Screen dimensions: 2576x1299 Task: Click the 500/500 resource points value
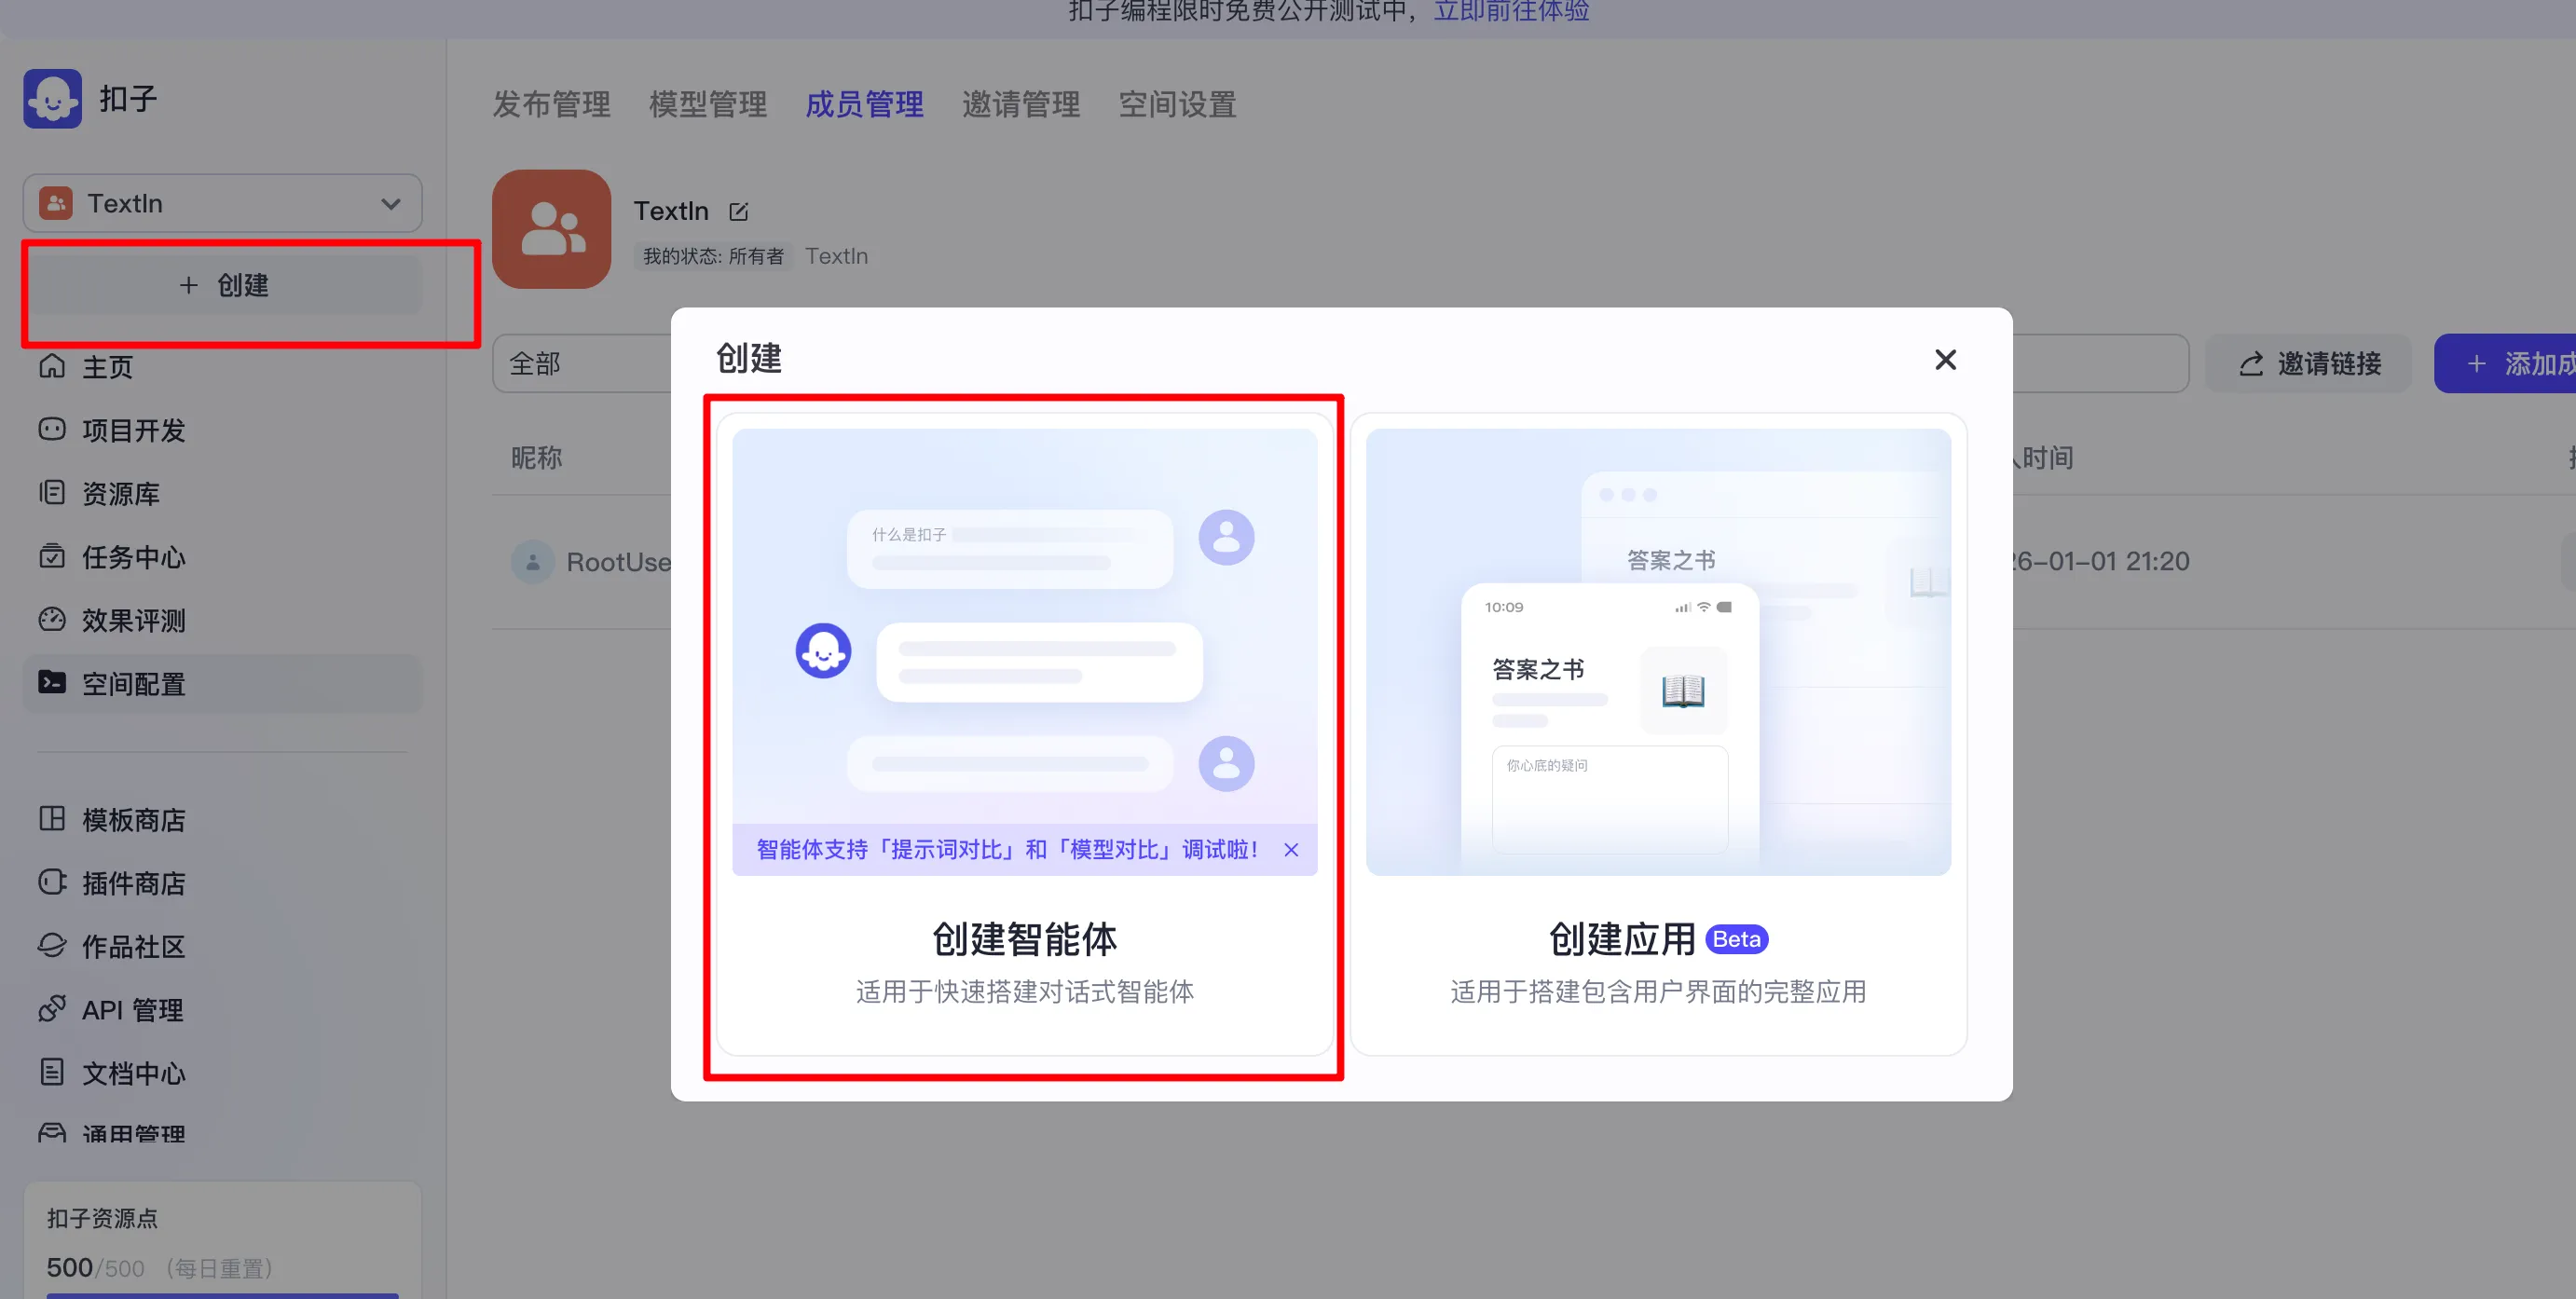click(95, 1268)
